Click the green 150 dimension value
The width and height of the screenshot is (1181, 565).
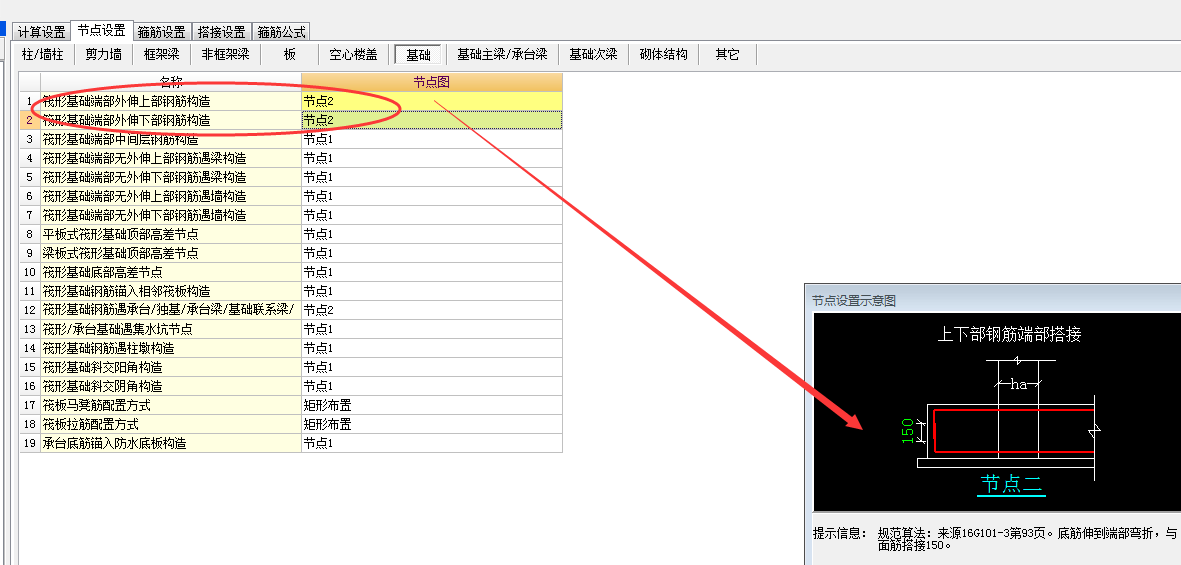point(908,431)
